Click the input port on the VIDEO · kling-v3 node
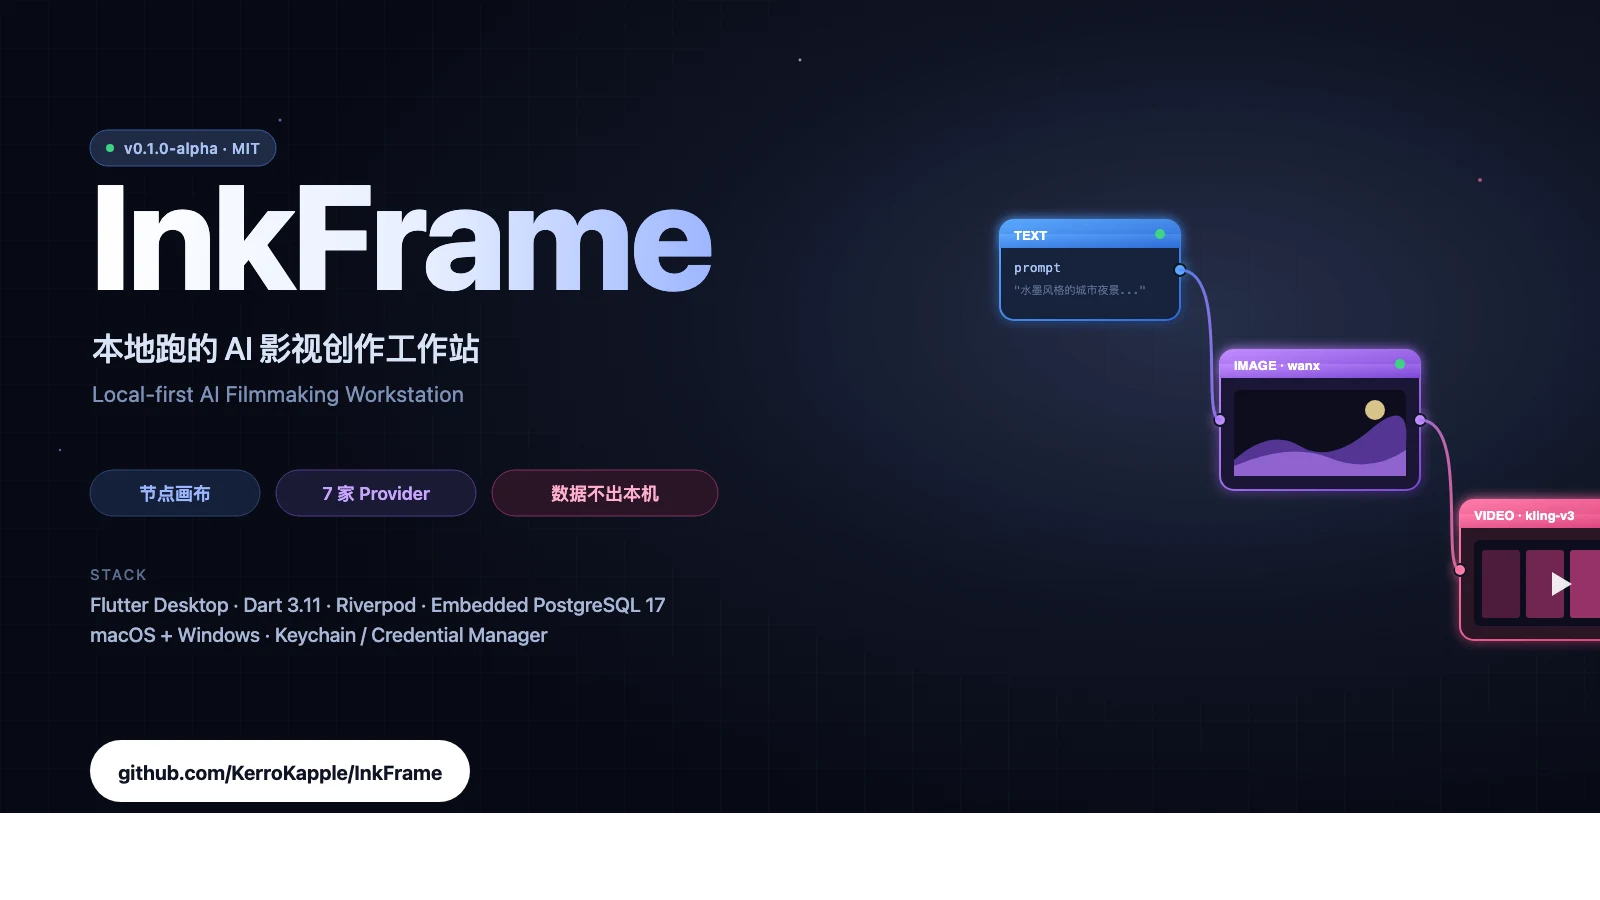 tap(1460, 570)
